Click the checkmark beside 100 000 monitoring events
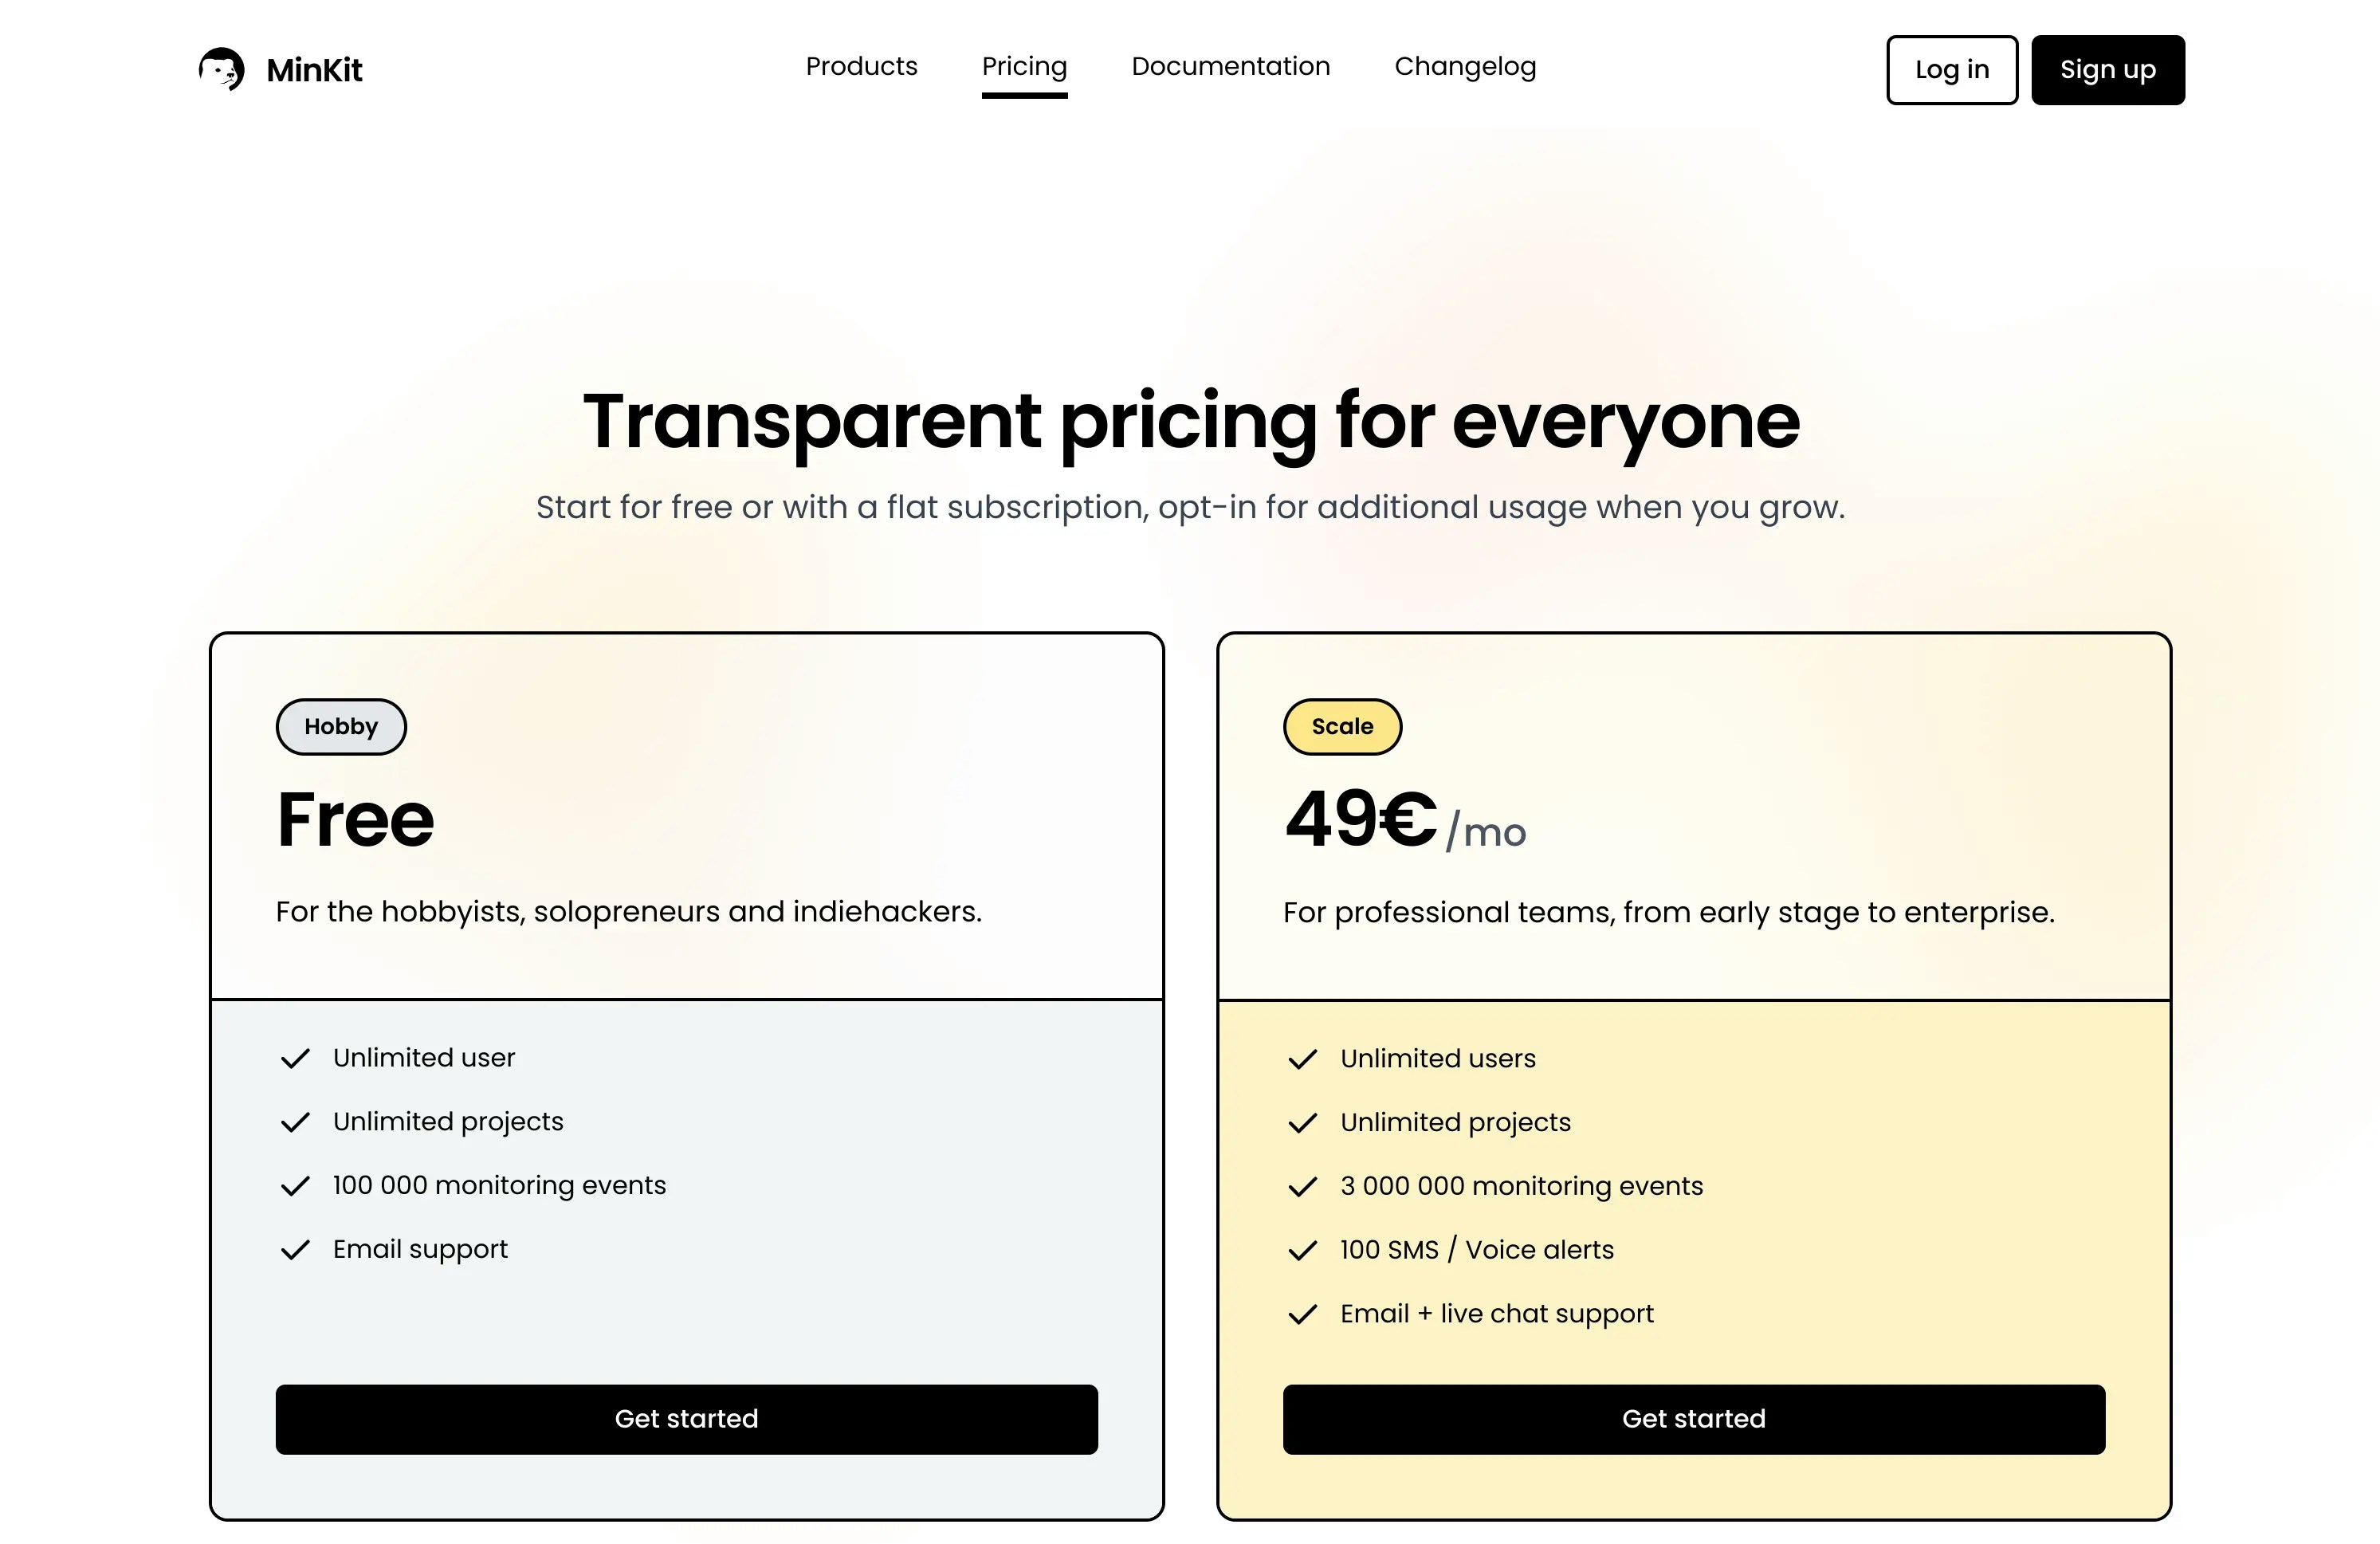Image resolution: width=2380 pixels, height=1544 pixels. (x=295, y=1187)
